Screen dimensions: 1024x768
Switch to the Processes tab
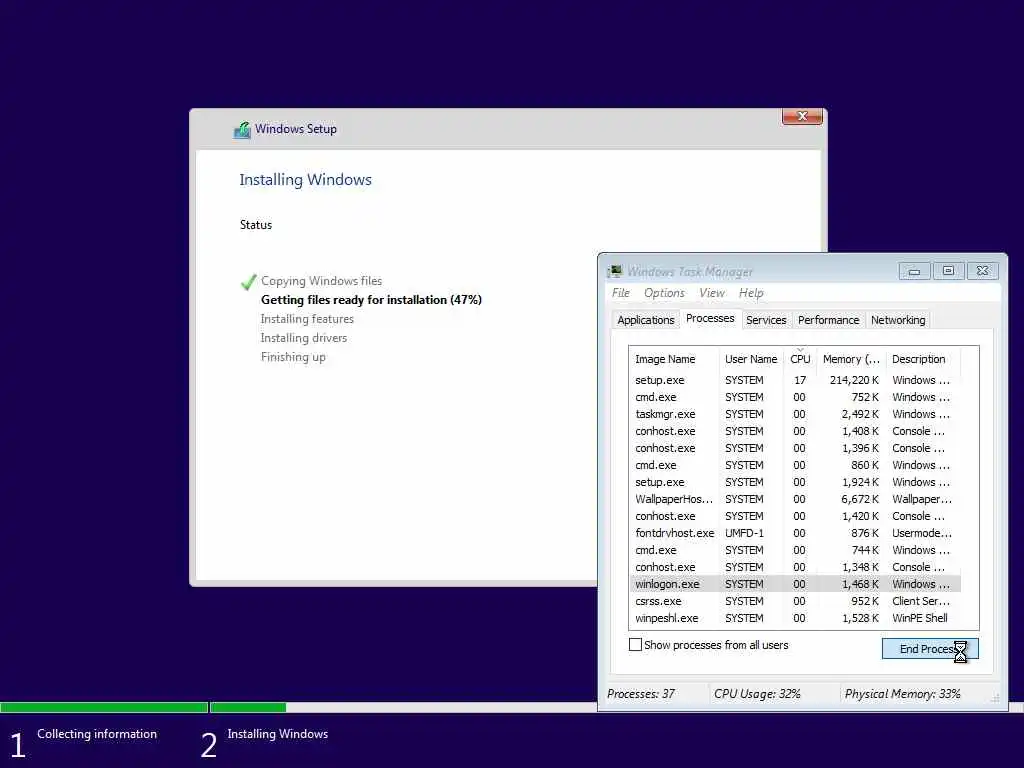click(x=710, y=318)
